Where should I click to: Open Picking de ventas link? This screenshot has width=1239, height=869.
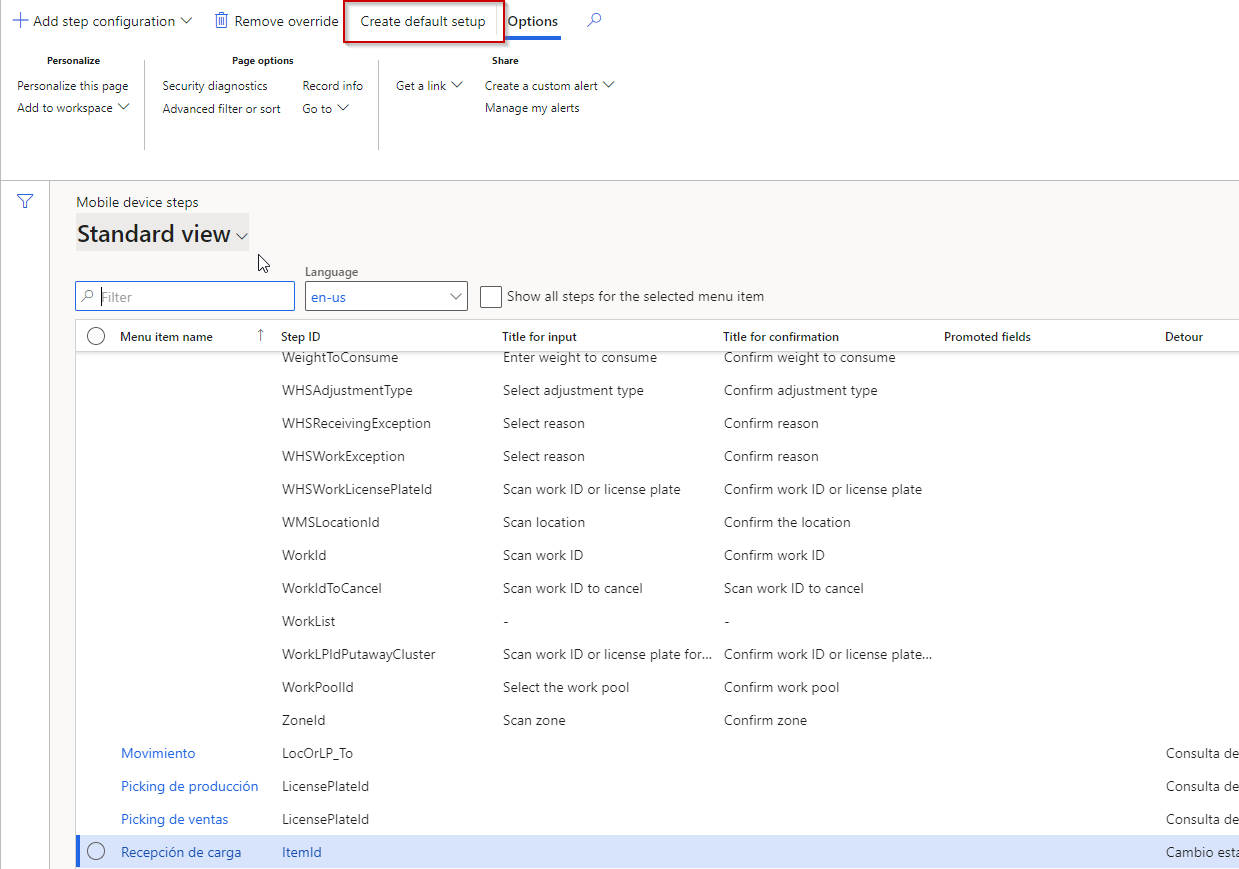pos(174,819)
